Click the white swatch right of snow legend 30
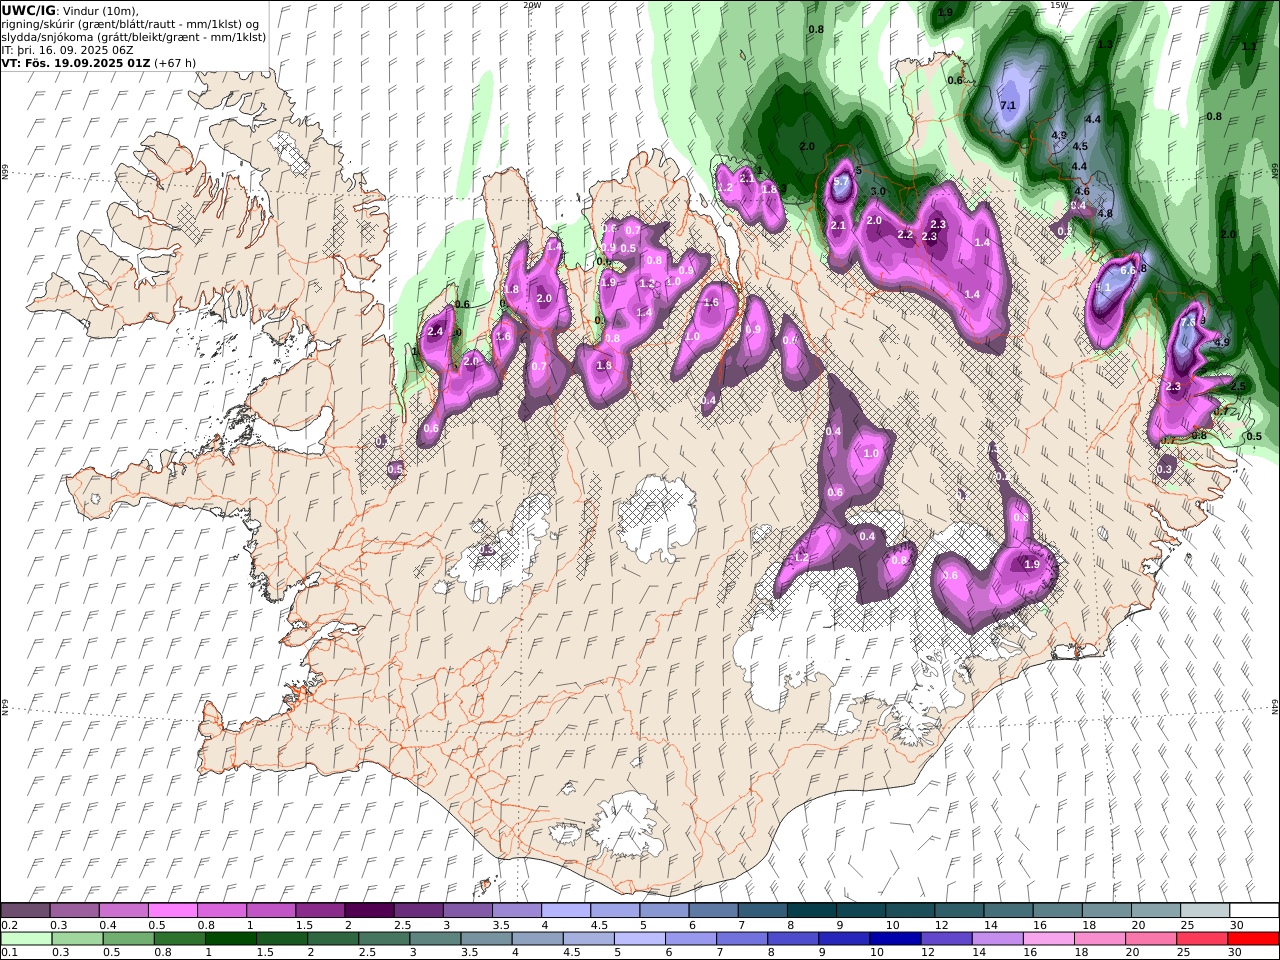Image resolution: width=1280 pixels, height=960 pixels. [1254, 910]
